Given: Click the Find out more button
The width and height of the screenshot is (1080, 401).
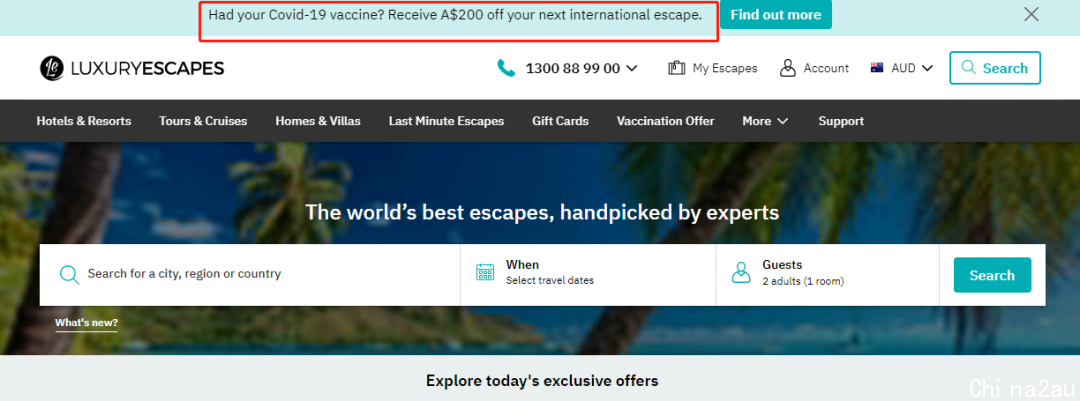Looking at the screenshot, I should pyautogui.click(x=776, y=14).
